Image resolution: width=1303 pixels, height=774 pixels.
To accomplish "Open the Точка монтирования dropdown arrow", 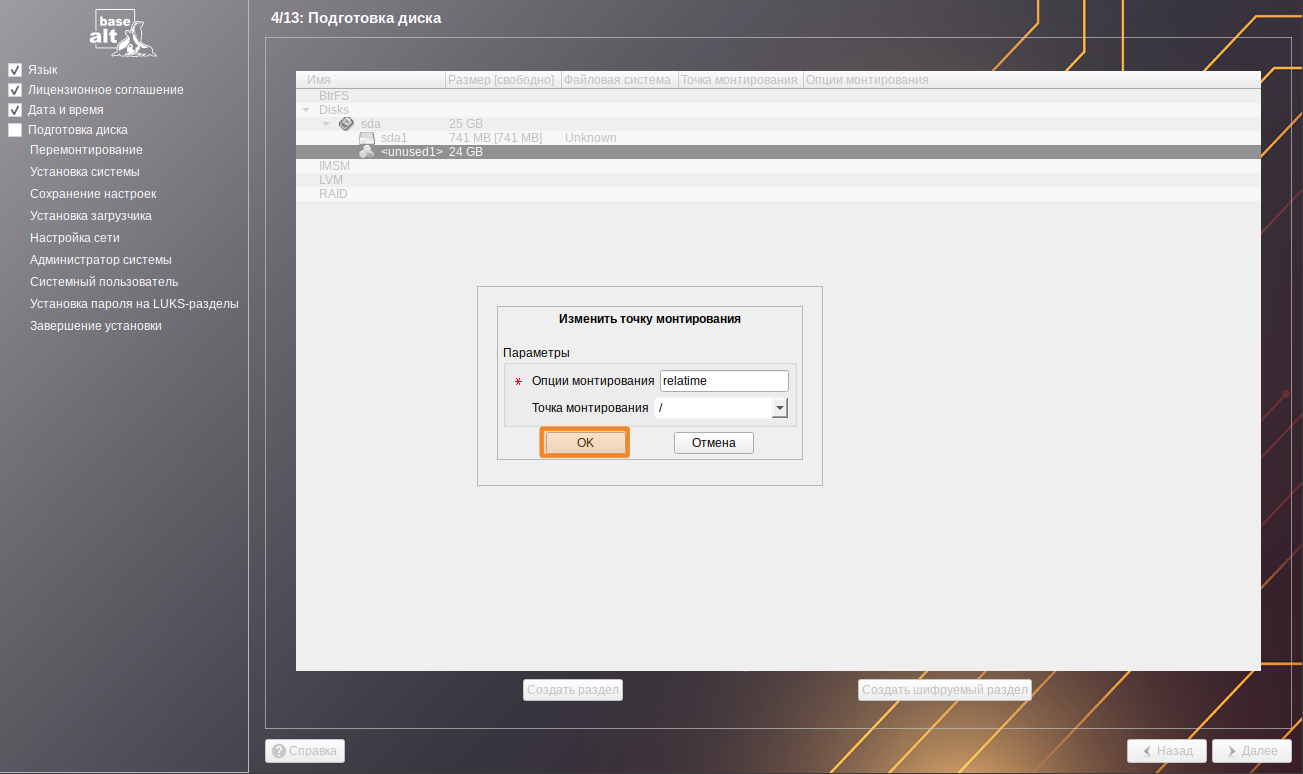I will click(780, 408).
